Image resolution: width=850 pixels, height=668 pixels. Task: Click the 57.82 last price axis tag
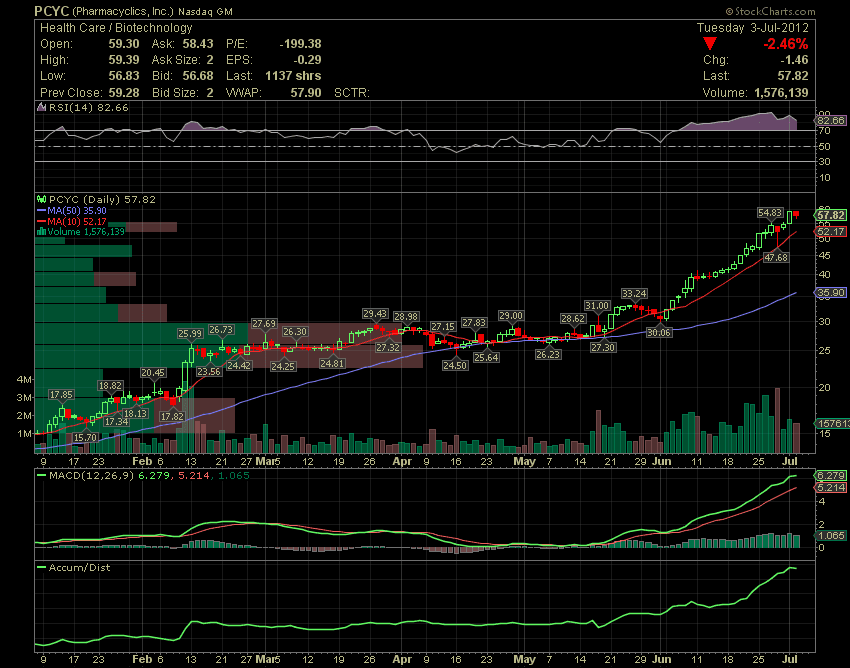click(x=830, y=215)
